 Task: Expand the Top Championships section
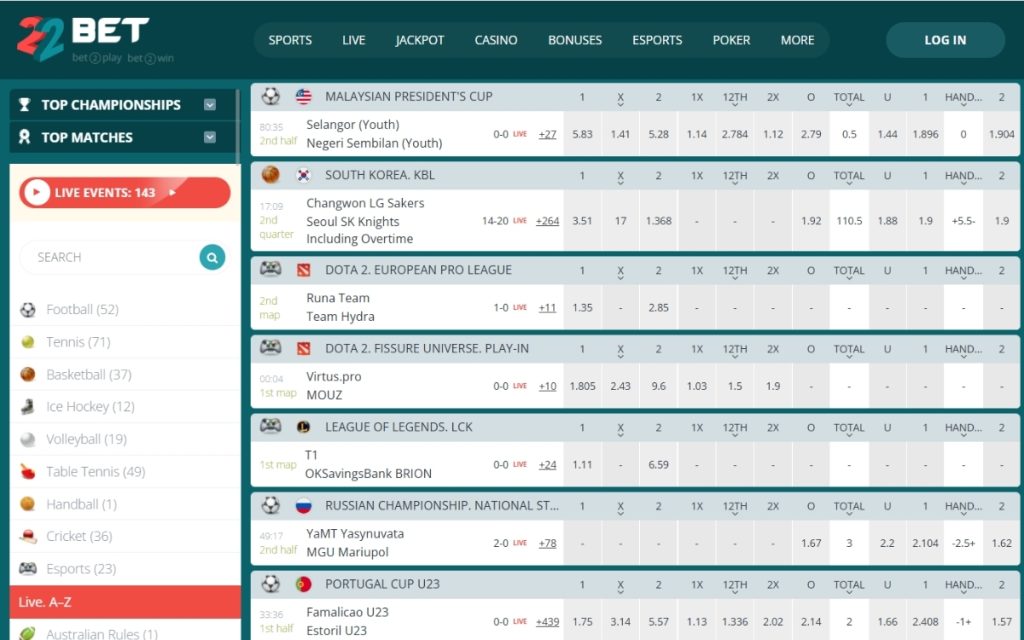tap(210, 104)
